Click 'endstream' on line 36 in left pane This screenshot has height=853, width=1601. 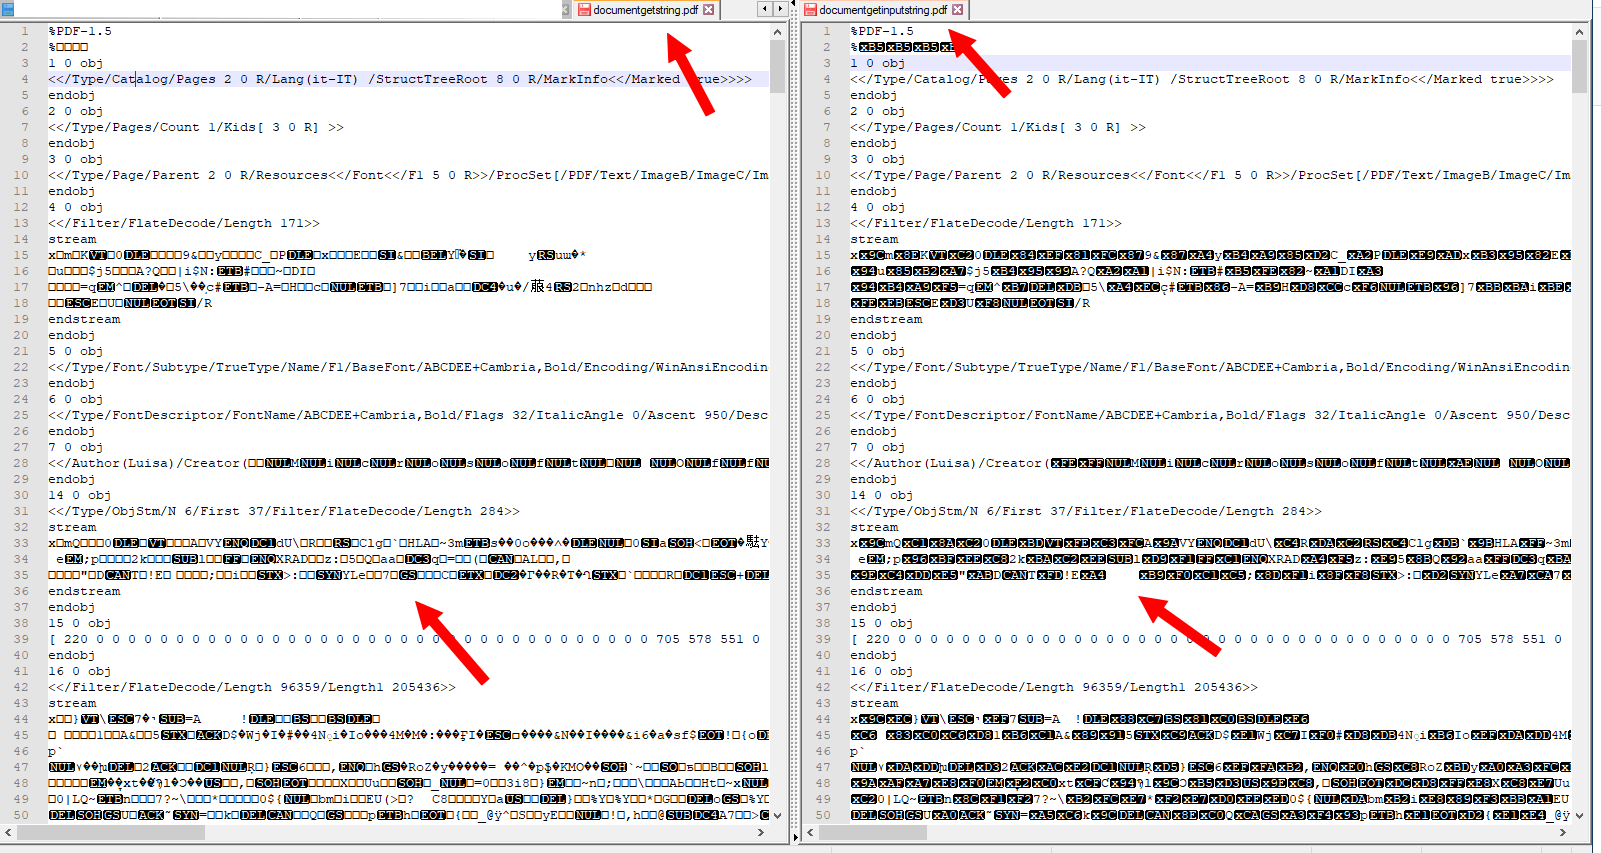point(84,591)
